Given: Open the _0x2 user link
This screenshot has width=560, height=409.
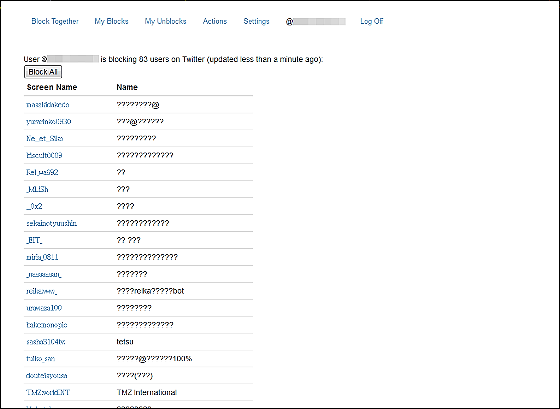Looking at the screenshot, I should (x=34, y=206).
